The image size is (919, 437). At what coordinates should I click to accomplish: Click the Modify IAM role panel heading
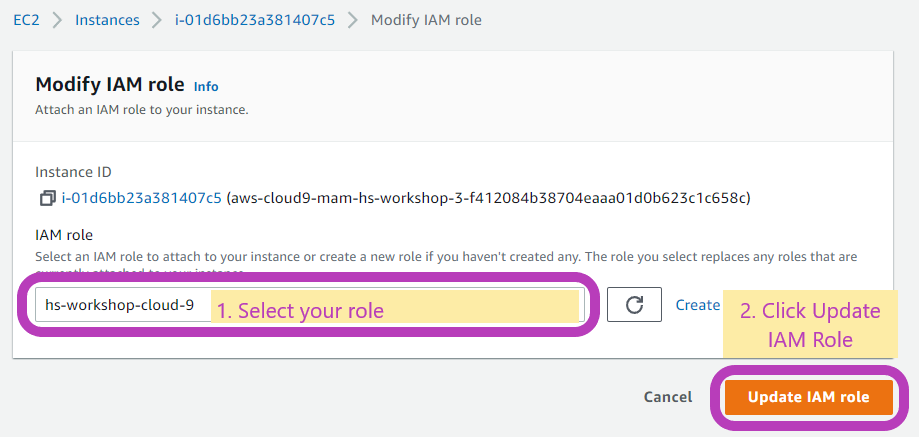[x=110, y=84]
